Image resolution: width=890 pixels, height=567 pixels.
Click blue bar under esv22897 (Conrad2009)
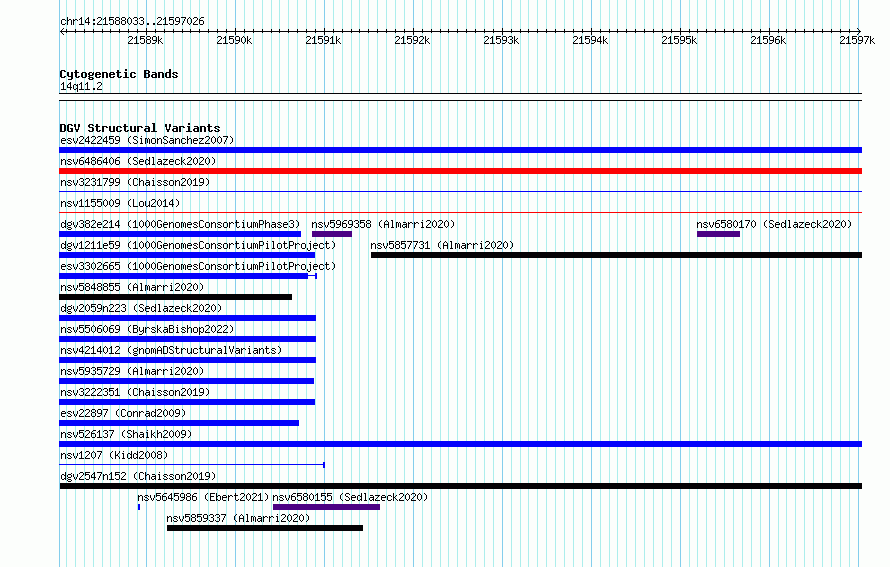tap(179, 423)
